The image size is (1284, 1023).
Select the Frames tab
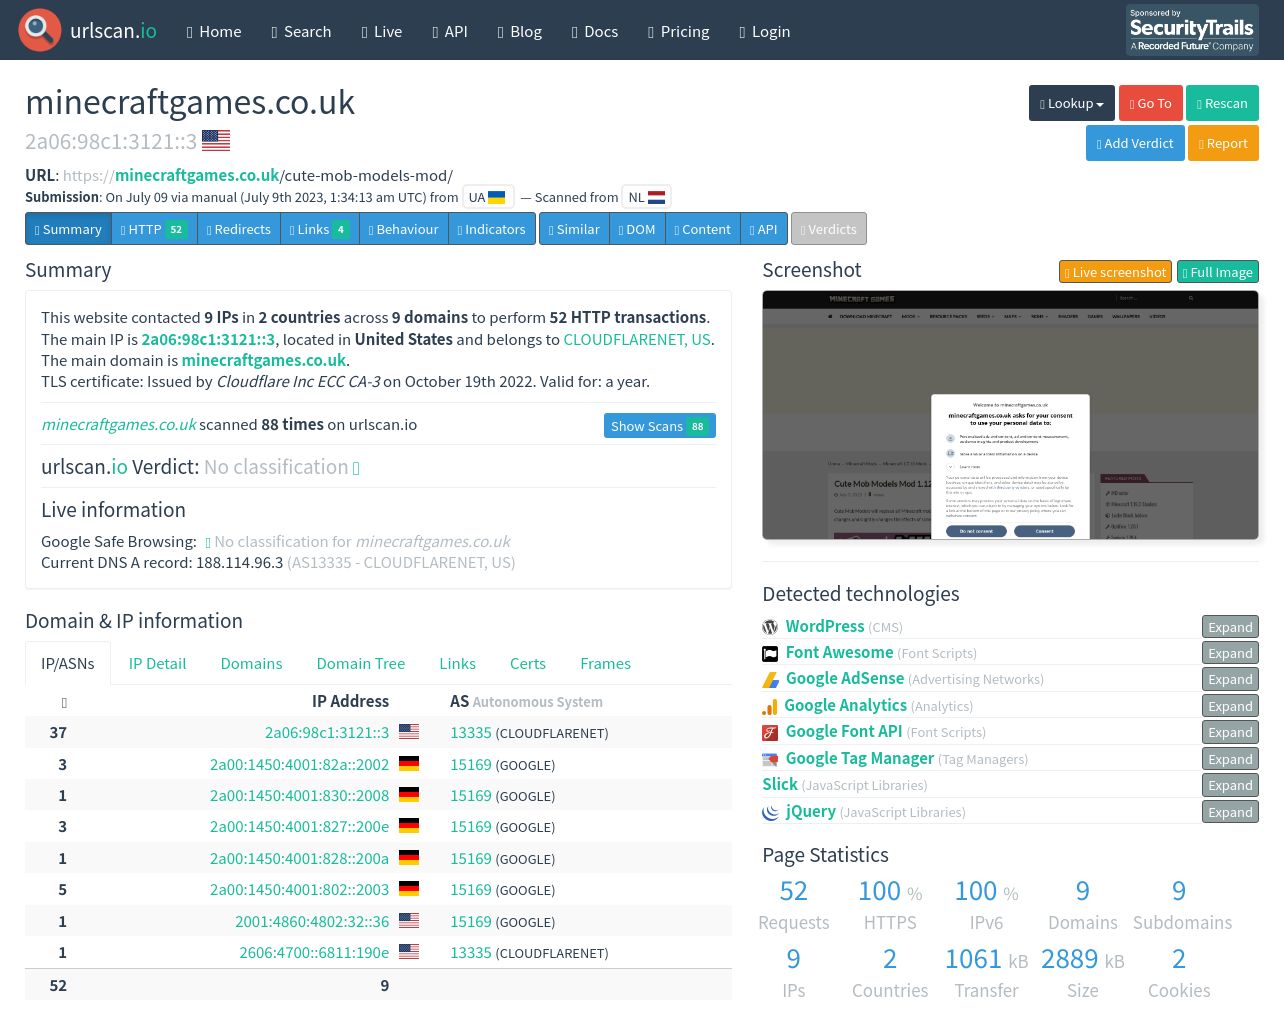[605, 663]
